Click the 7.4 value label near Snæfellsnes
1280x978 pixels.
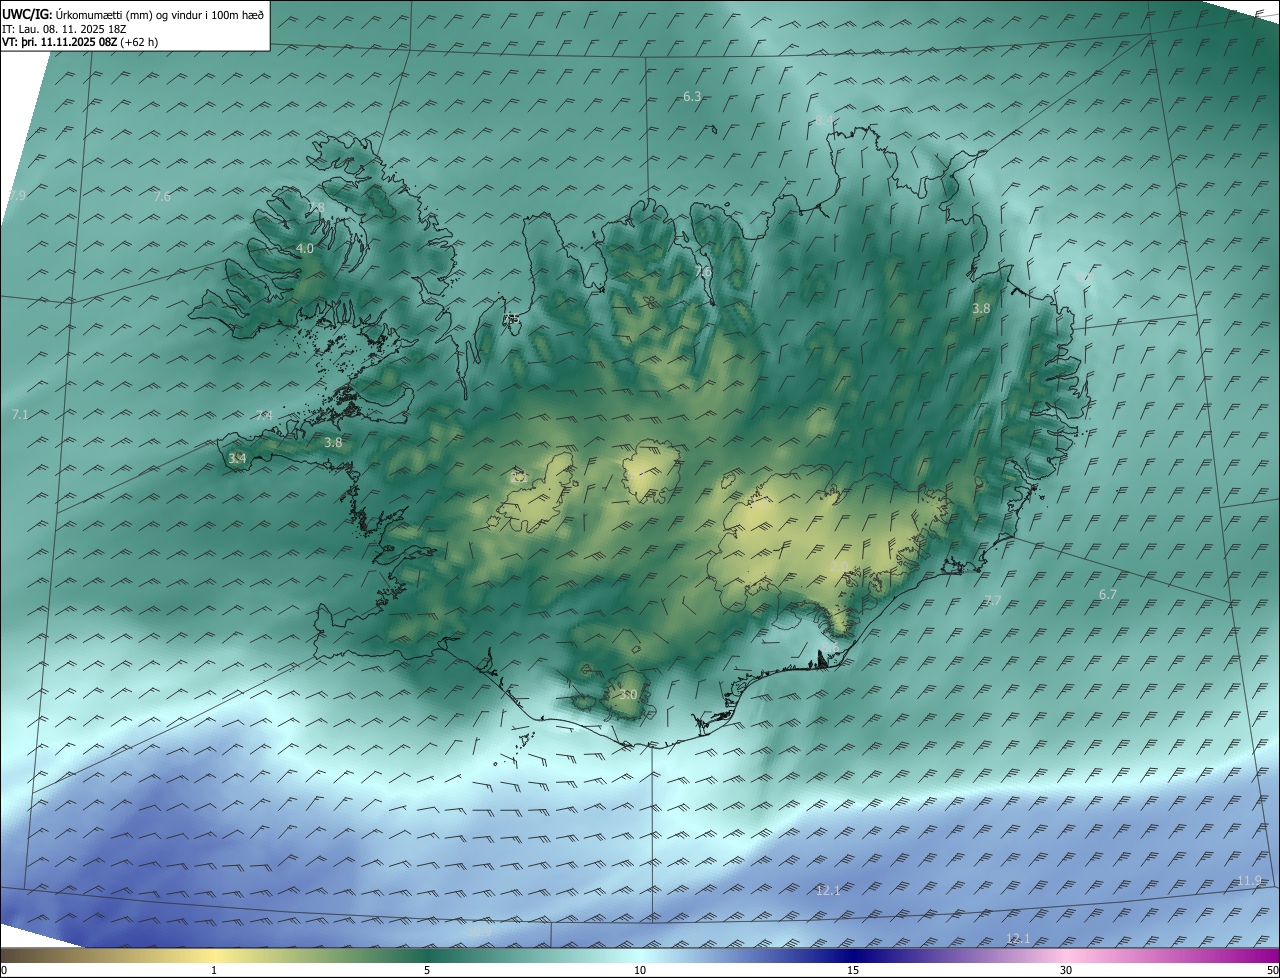tap(263, 415)
